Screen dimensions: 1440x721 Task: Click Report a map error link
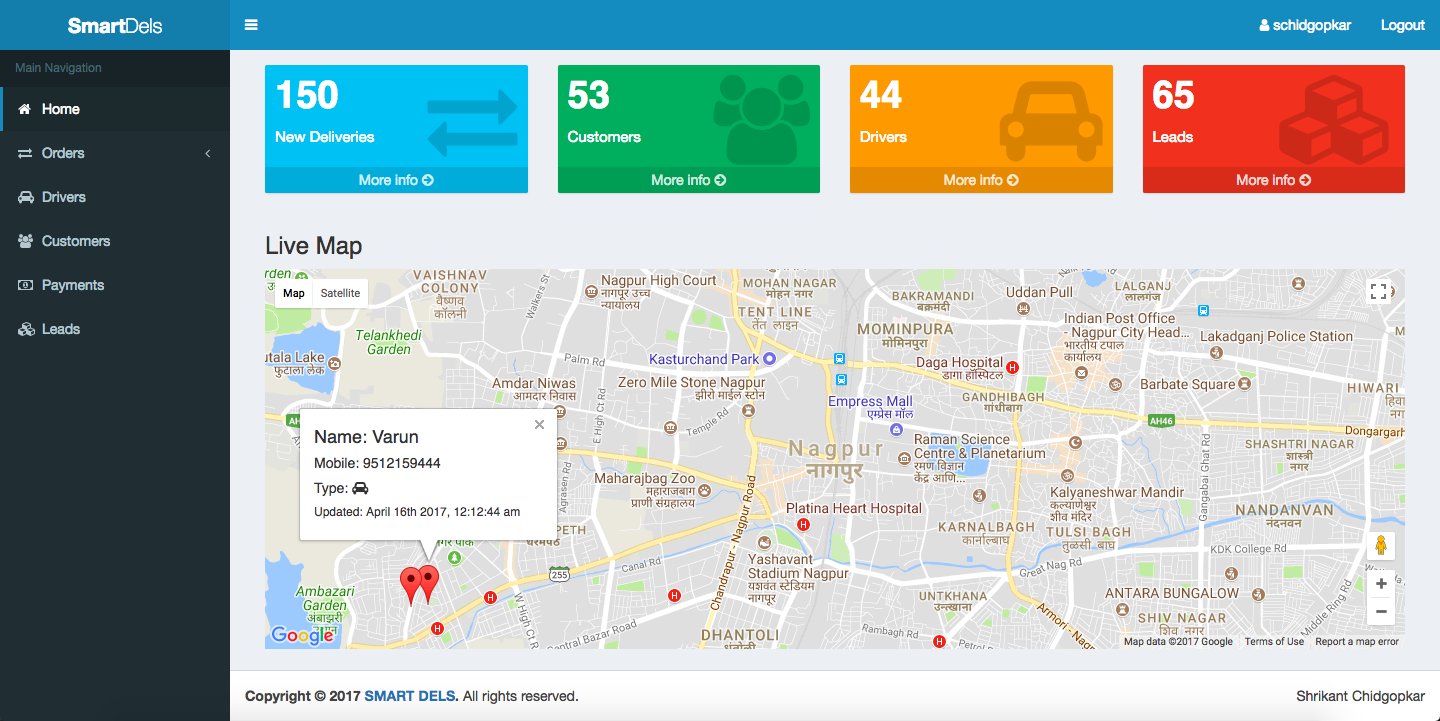[x=1357, y=642]
